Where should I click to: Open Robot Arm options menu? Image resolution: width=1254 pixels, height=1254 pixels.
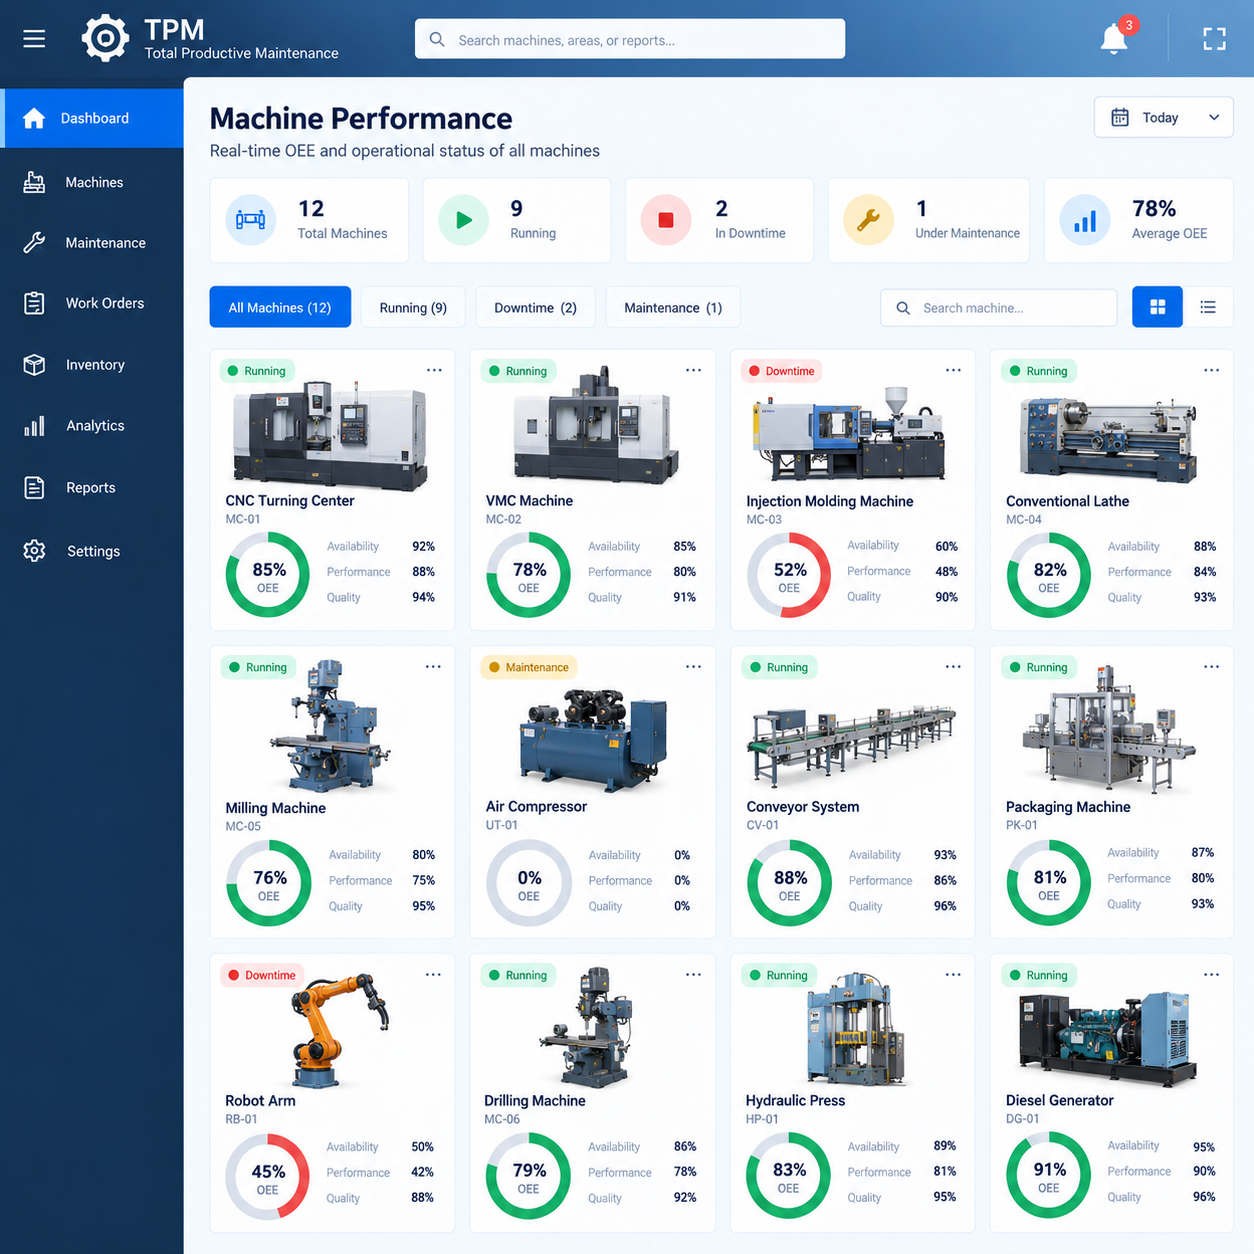(x=433, y=975)
